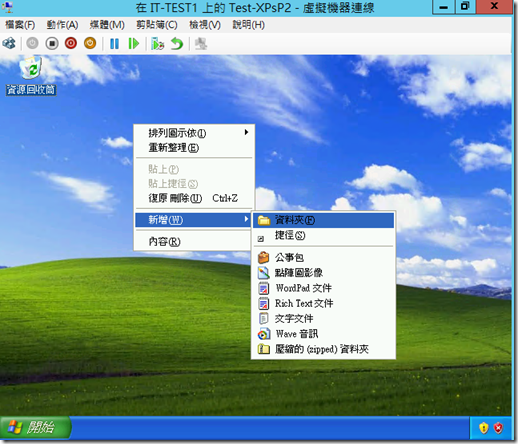
Task: Open the 說明(H) menu
Action: 249,25
